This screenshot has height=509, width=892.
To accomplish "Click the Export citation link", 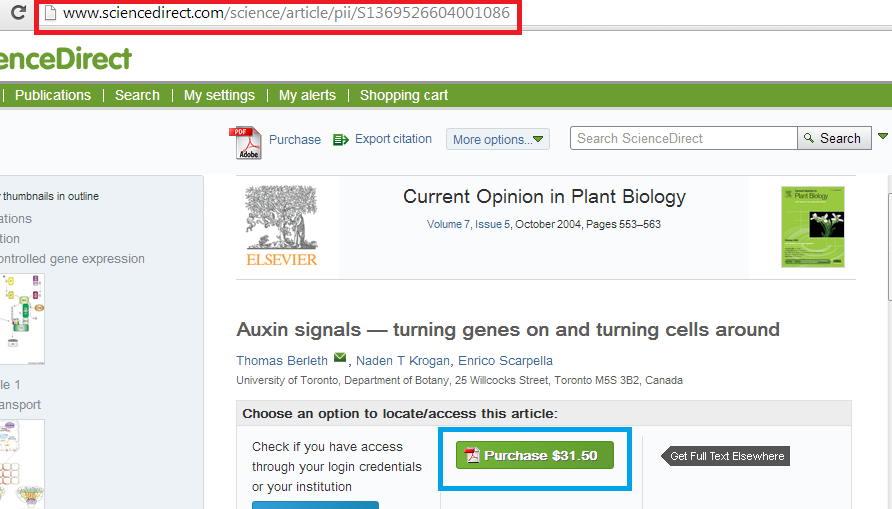I will tap(393, 139).
